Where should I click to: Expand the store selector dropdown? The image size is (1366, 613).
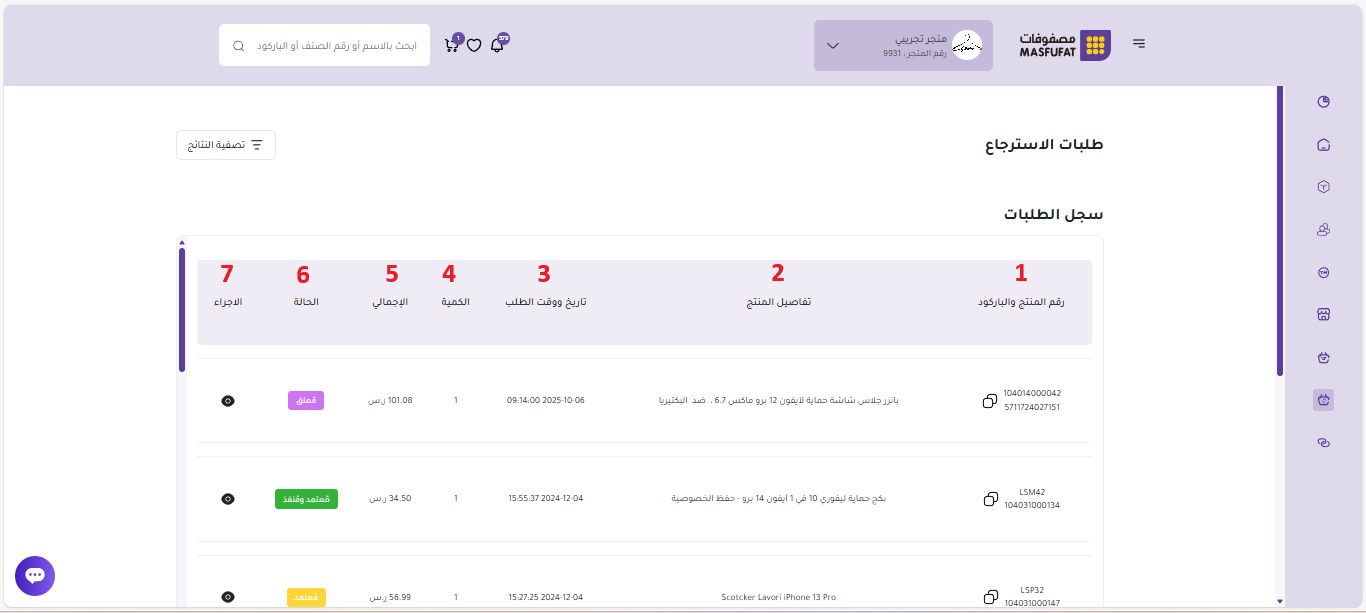coord(832,46)
